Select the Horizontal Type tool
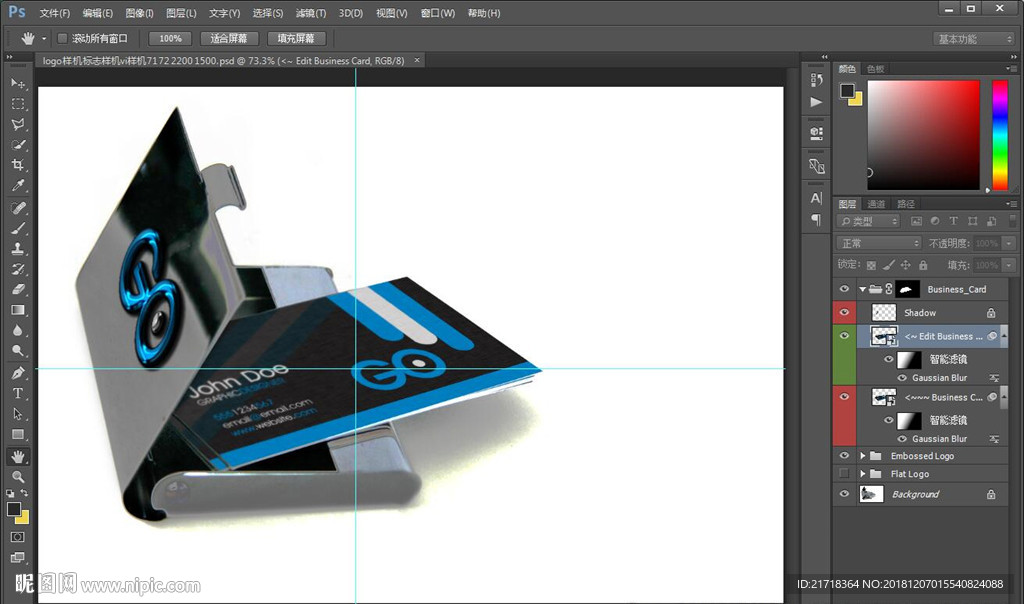The image size is (1024, 604). pos(18,393)
